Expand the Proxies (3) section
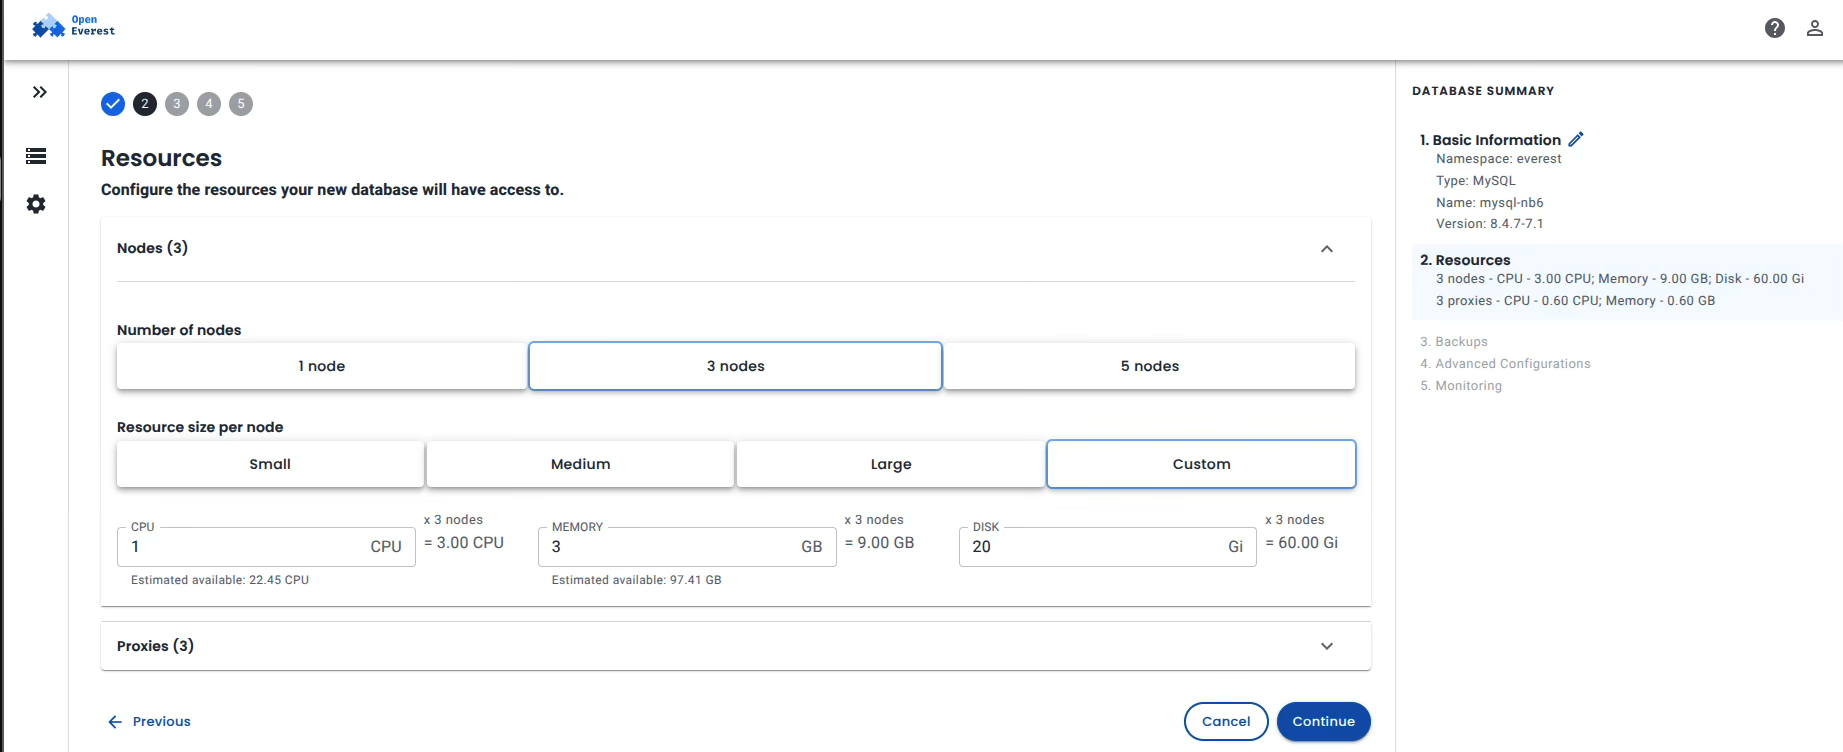Image resolution: width=1843 pixels, height=752 pixels. point(1326,646)
